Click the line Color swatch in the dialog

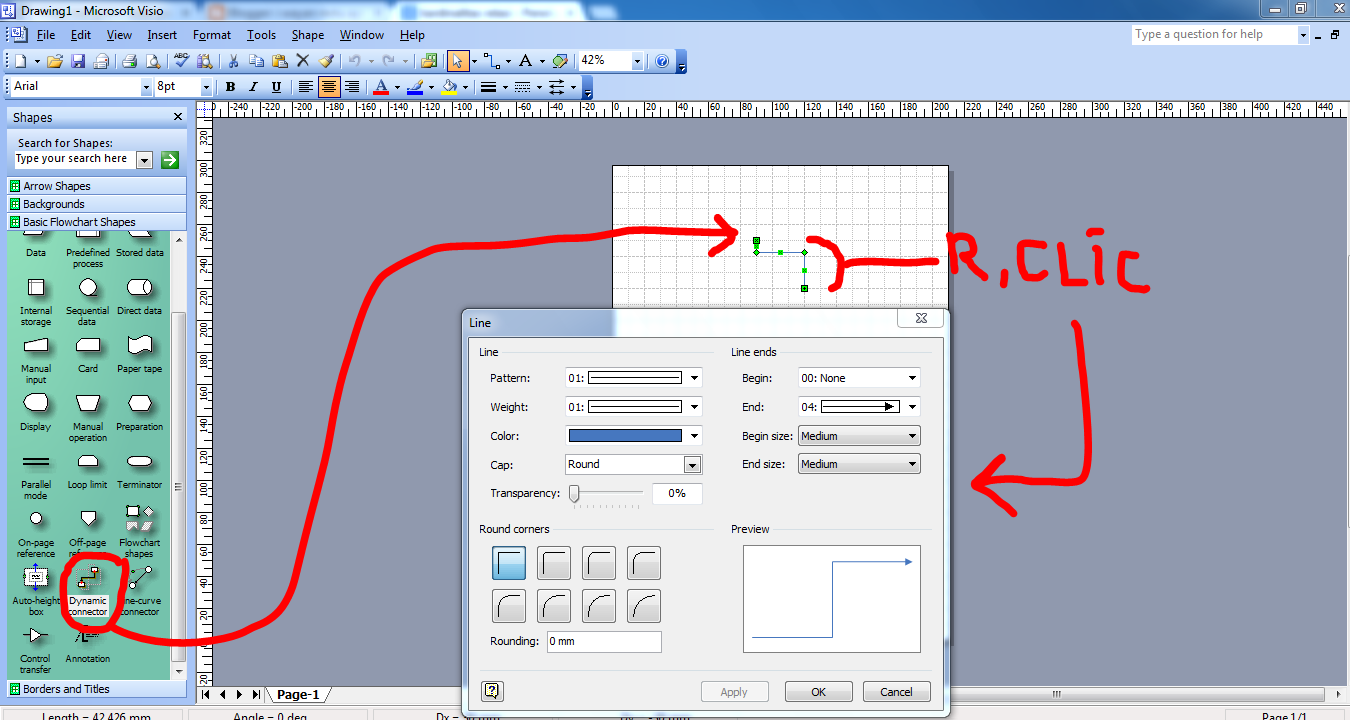click(x=625, y=436)
